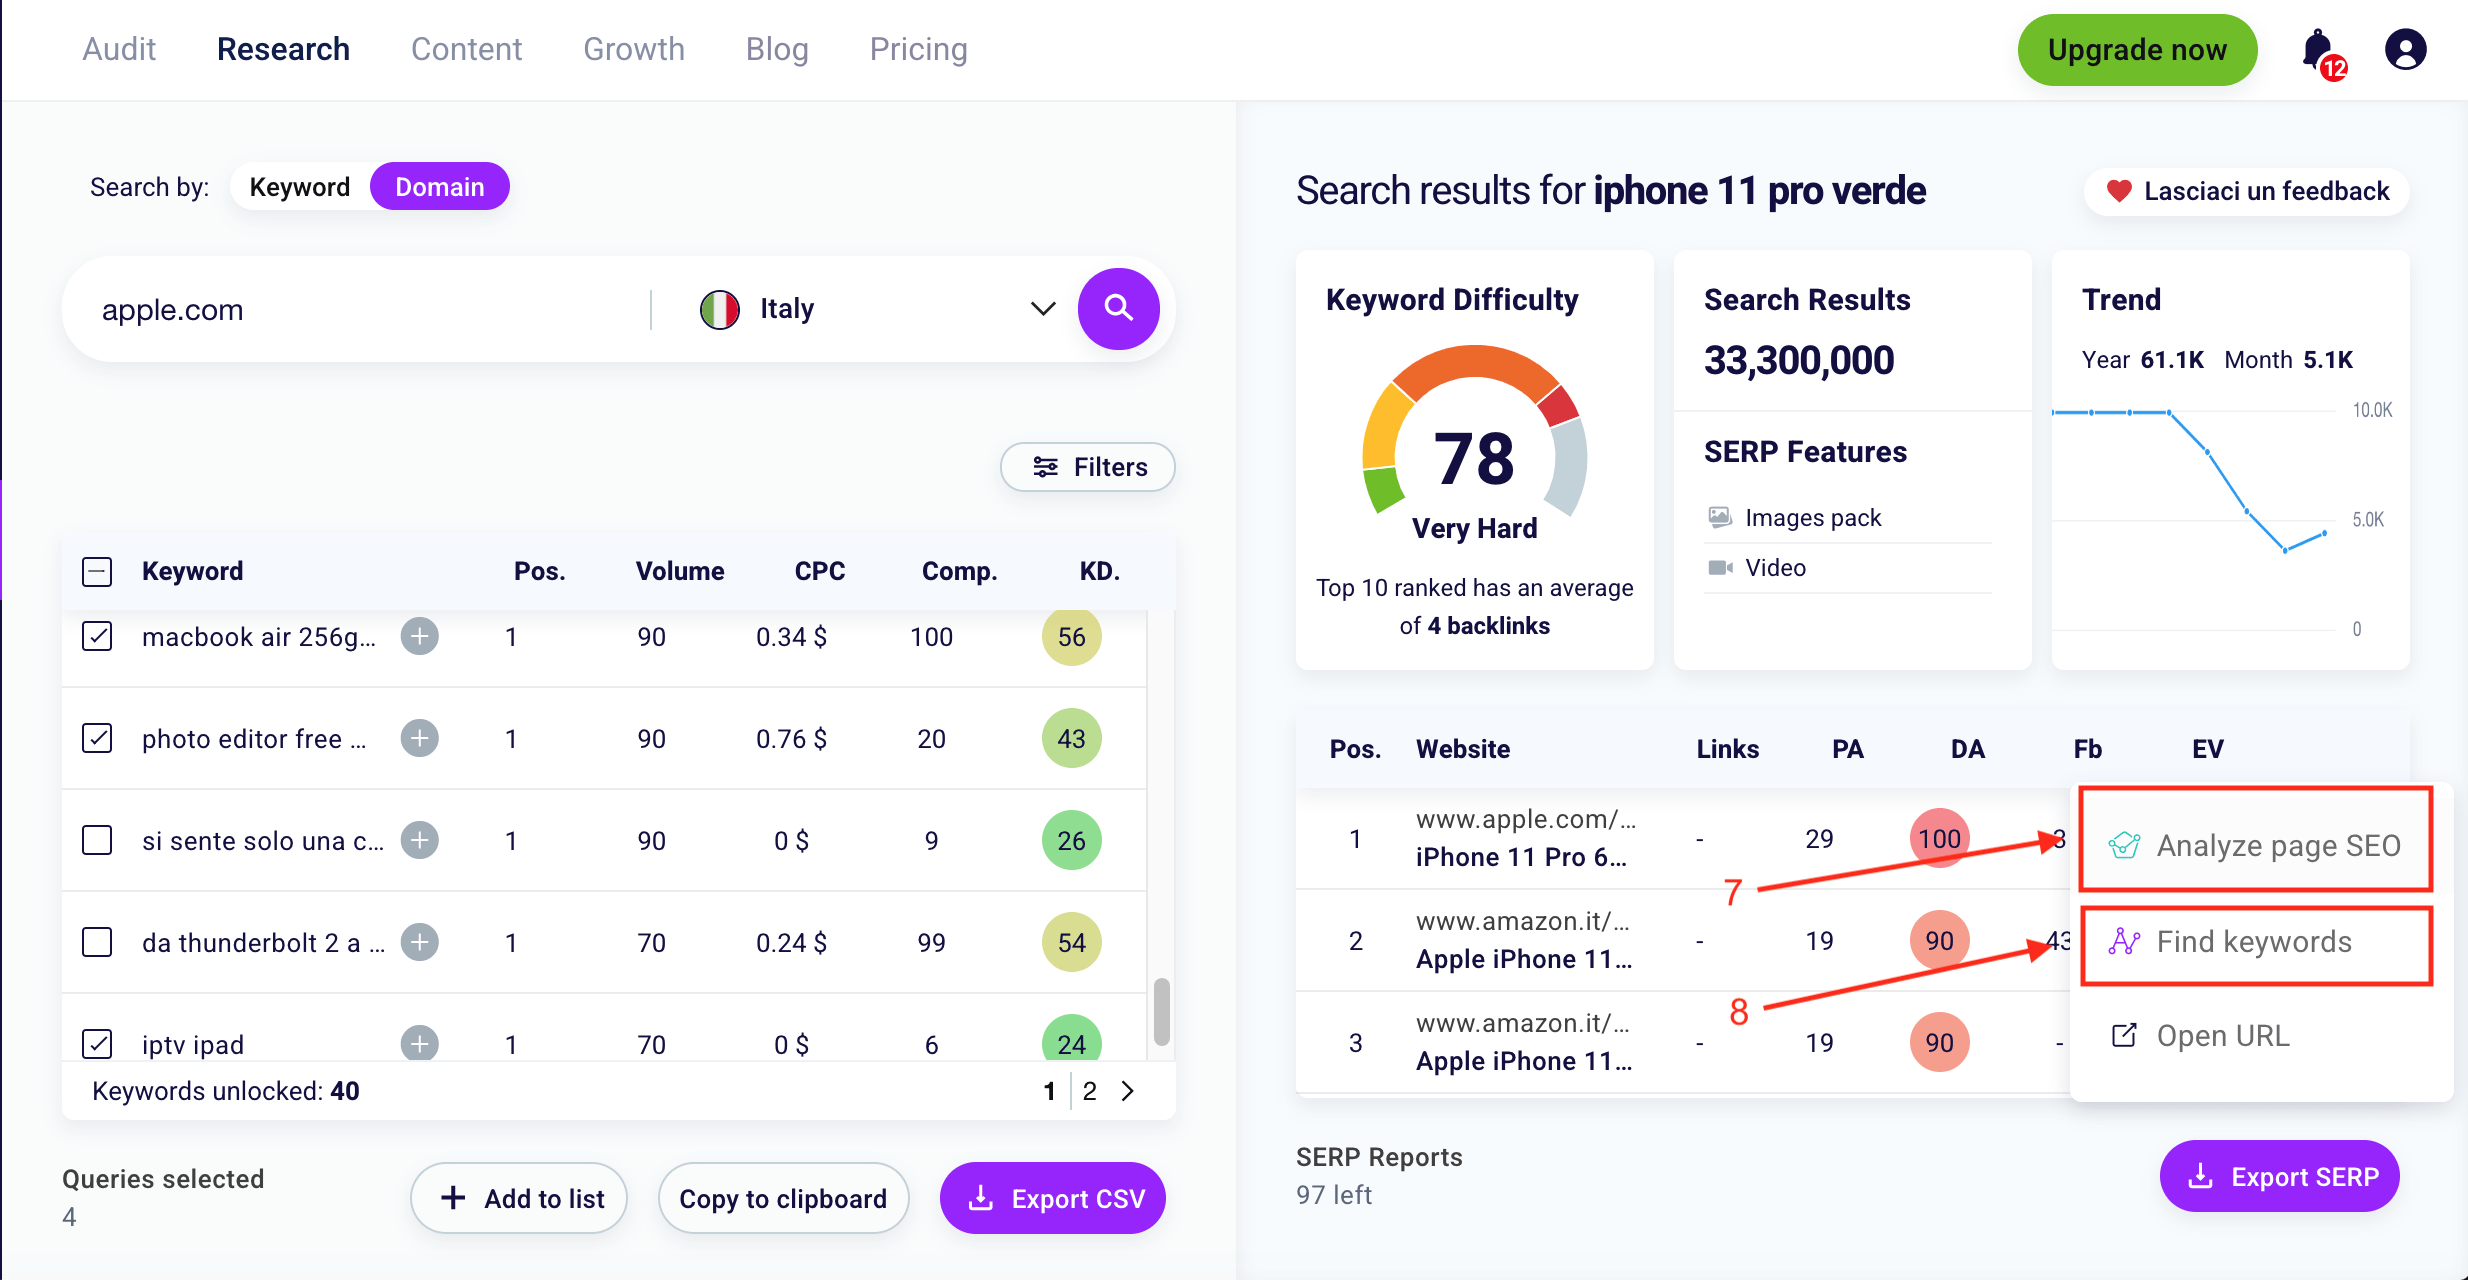2468x1280 pixels.
Task: Click KD badge 26 for 'si sente solo'
Action: click(x=1071, y=840)
